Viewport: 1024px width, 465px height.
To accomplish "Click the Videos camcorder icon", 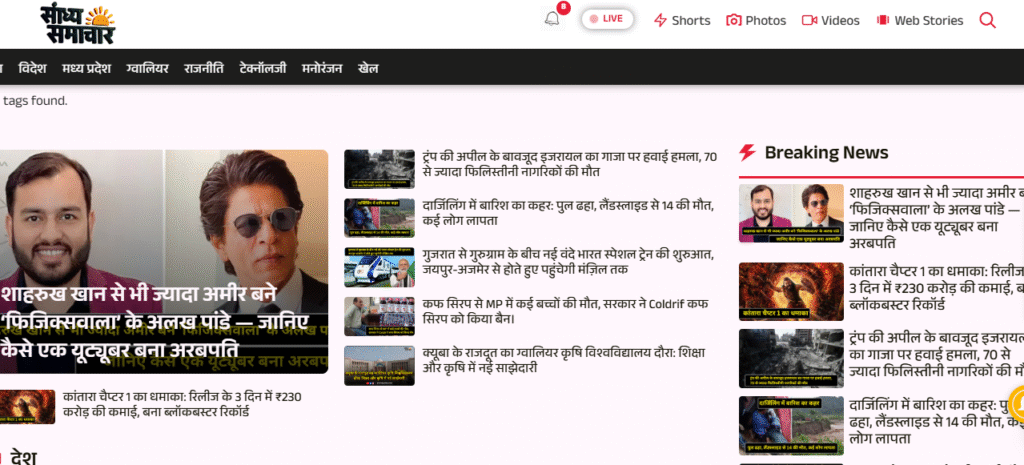I will click(x=809, y=20).
